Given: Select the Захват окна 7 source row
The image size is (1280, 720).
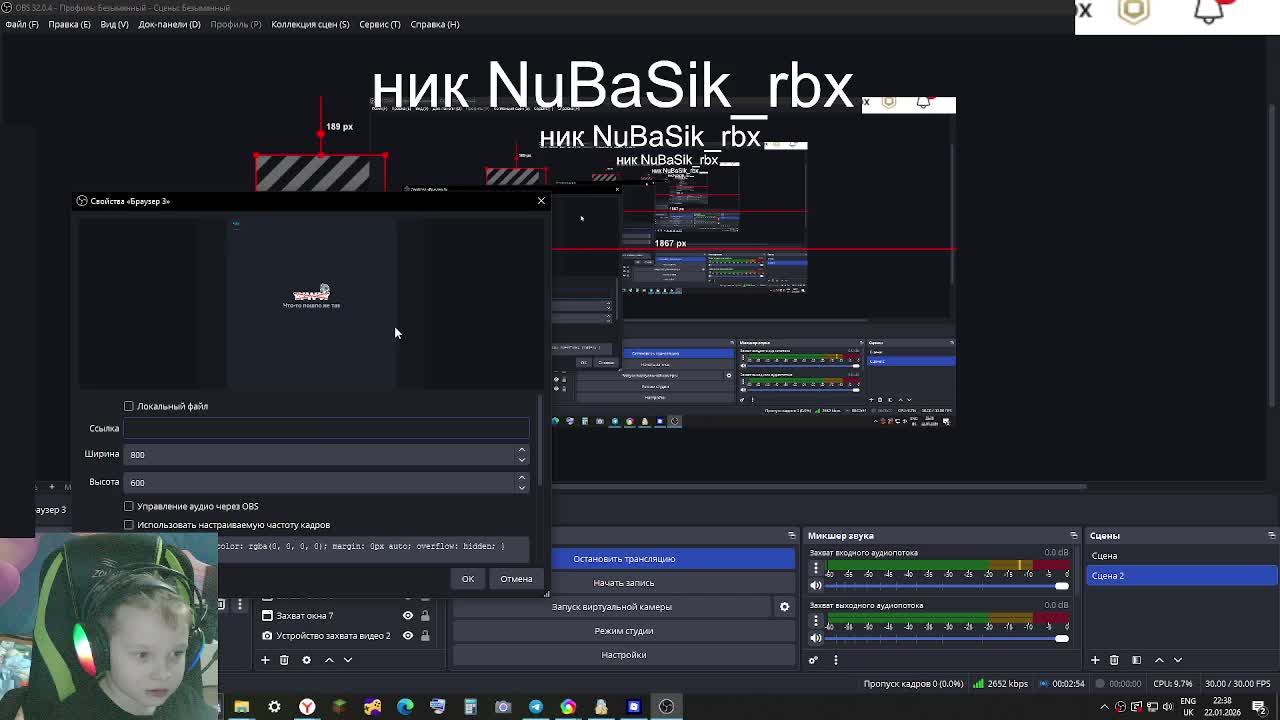Looking at the screenshot, I should (x=344, y=616).
